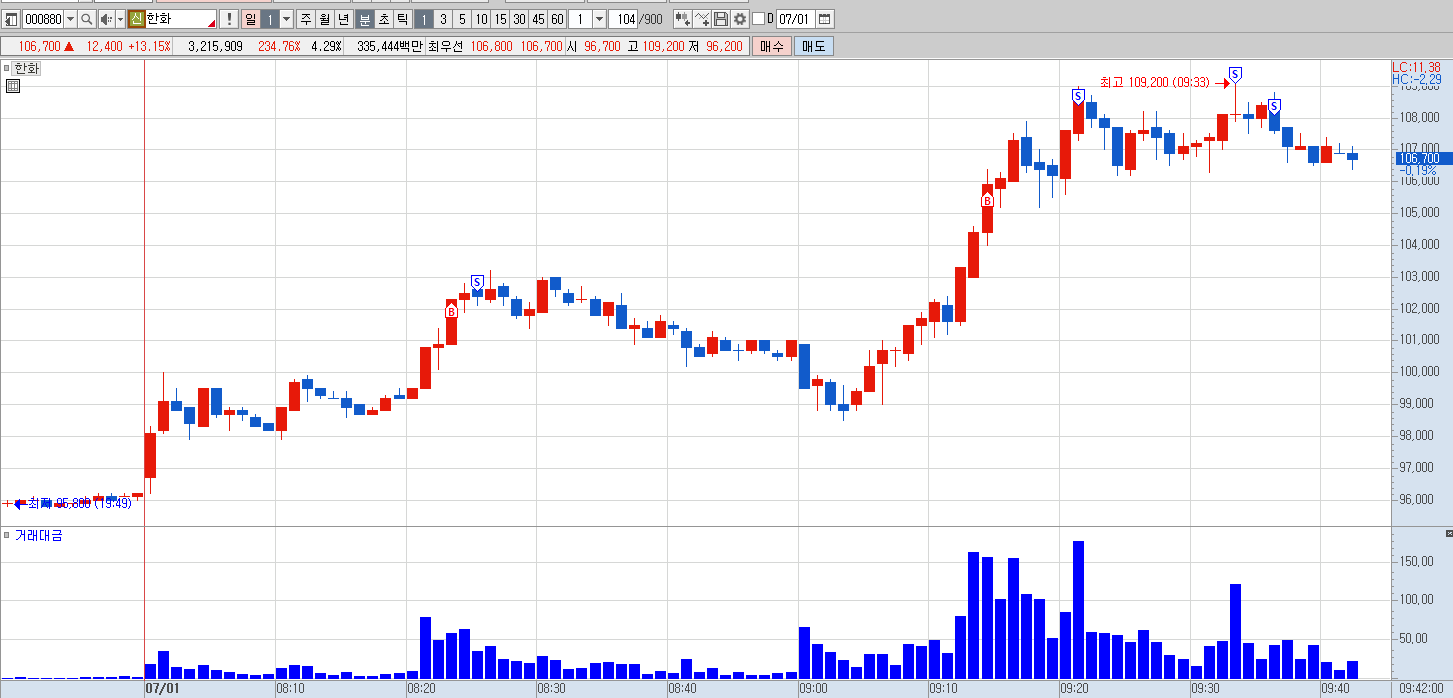Open the 일 period number dropdown arrow
The image size is (1453, 698).
tap(286, 19)
